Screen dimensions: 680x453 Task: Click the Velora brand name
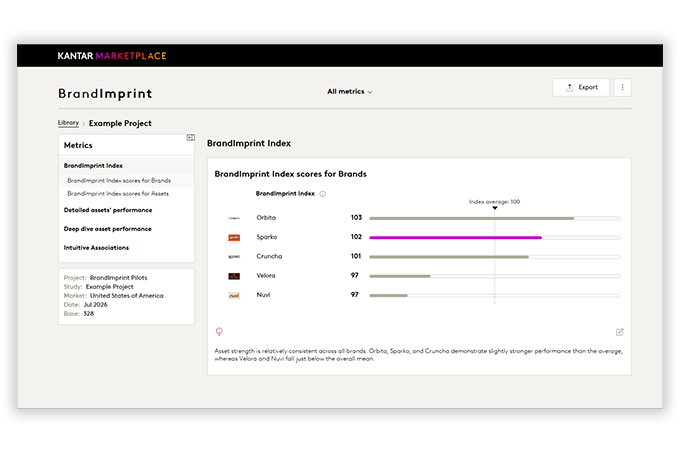(266, 275)
